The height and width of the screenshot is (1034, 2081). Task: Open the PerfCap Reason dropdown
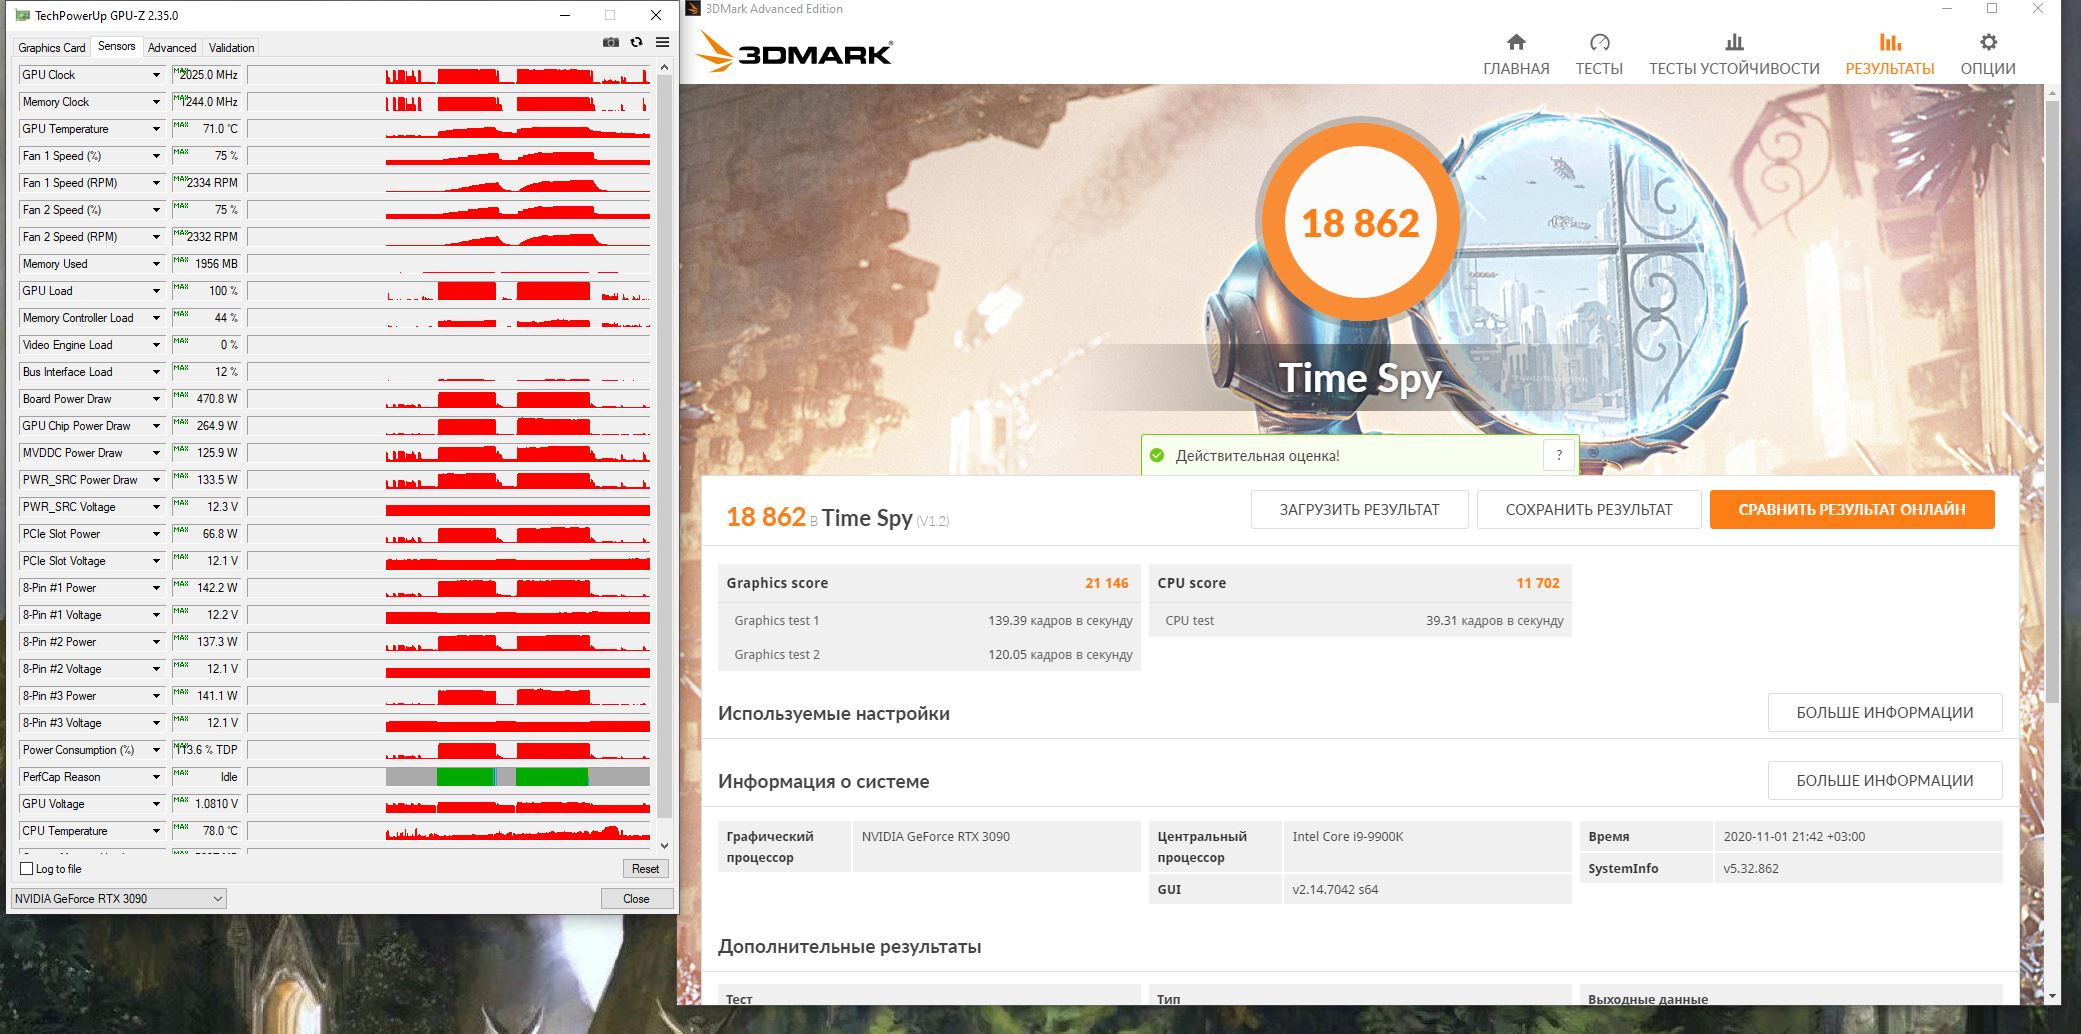156,777
